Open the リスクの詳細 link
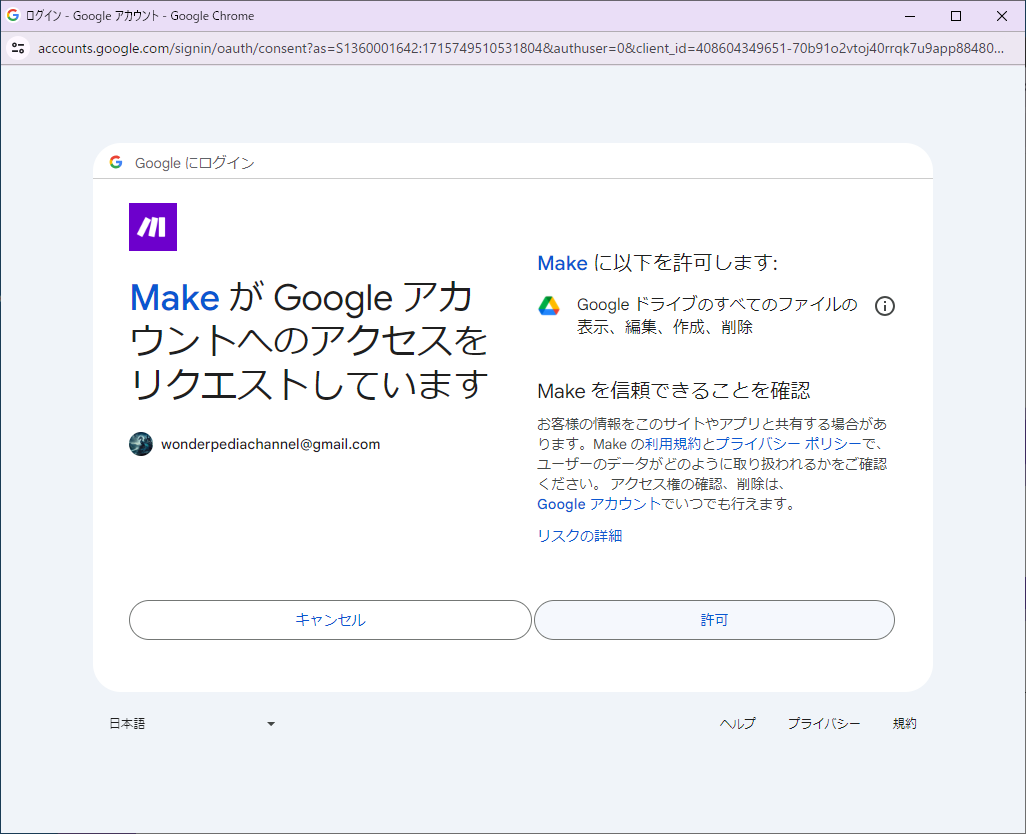 580,536
